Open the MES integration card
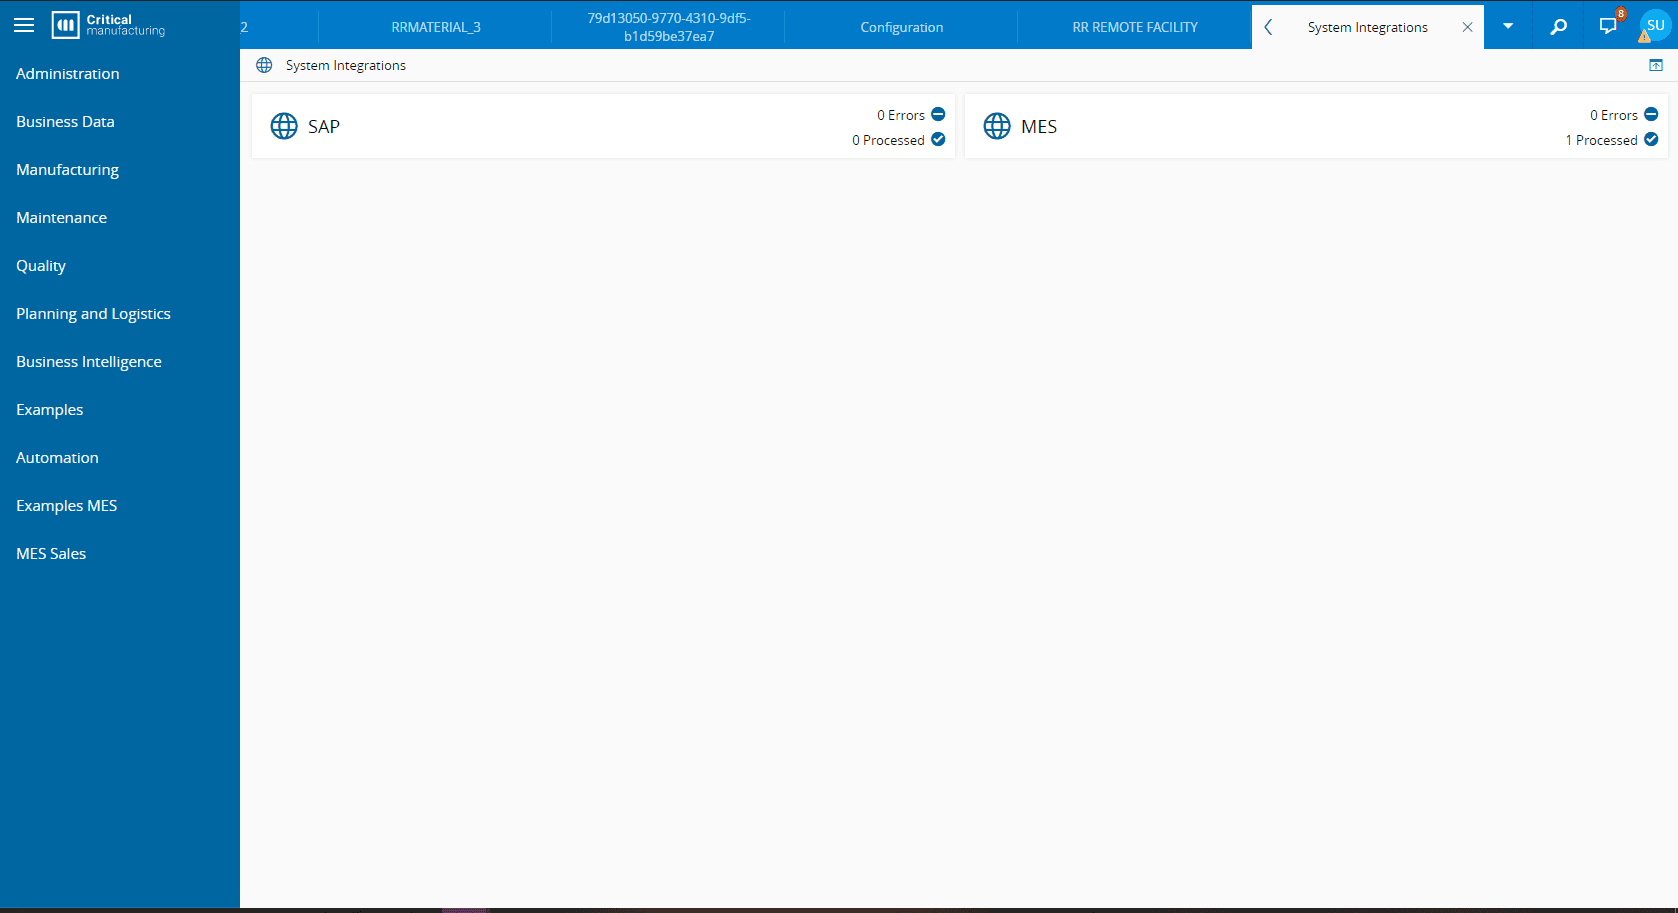This screenshot has height=913, width=1678. click(1316, 126)
